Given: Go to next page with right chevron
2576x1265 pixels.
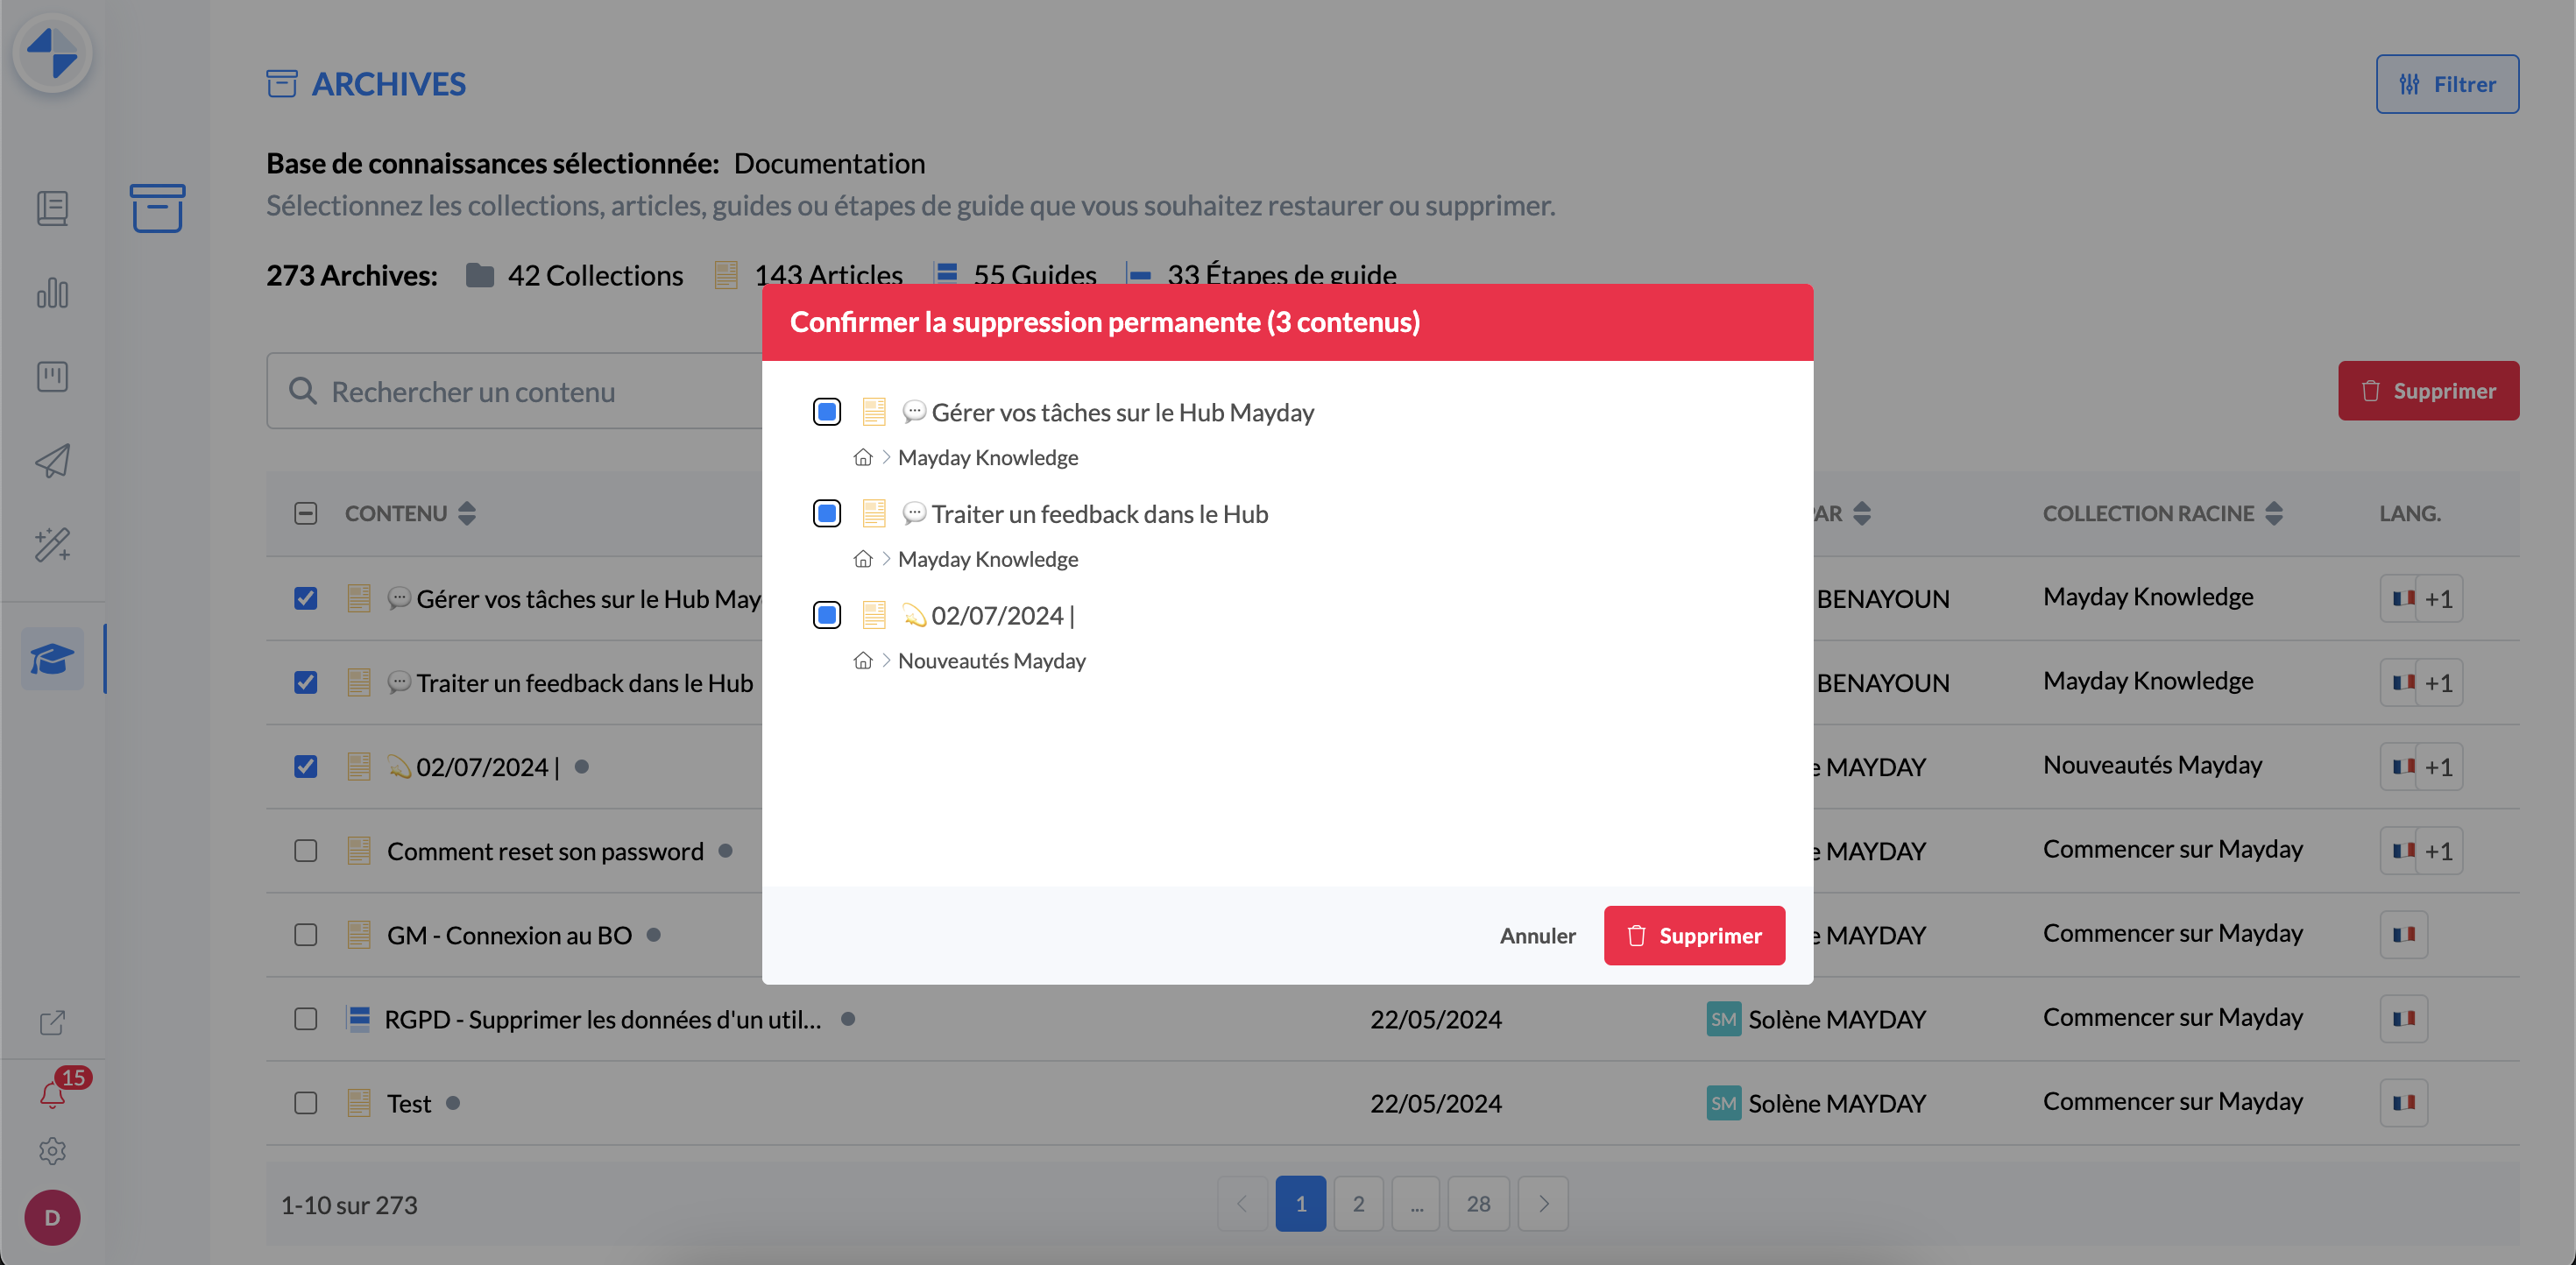Looking at the screenshot, I should point(1543,1204).
